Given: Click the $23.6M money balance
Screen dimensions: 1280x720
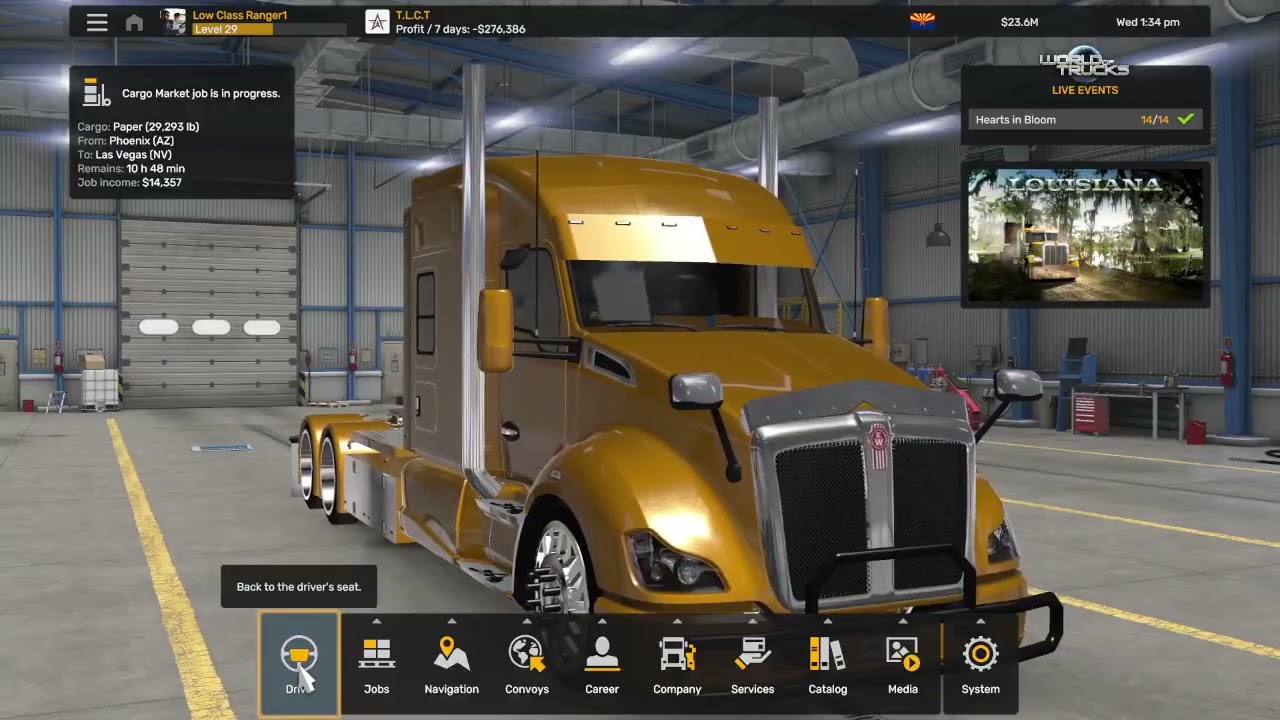Looking at the screenshot, I should [x=1019, y=22].
